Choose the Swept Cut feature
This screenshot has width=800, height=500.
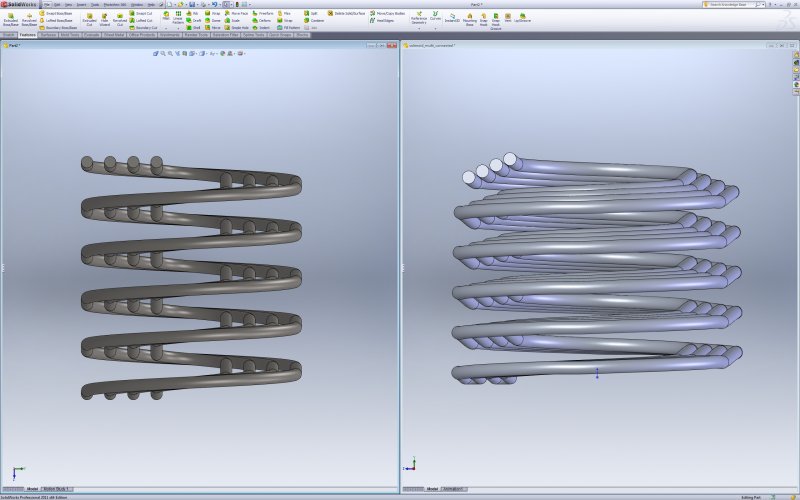(x=141, y=13)
